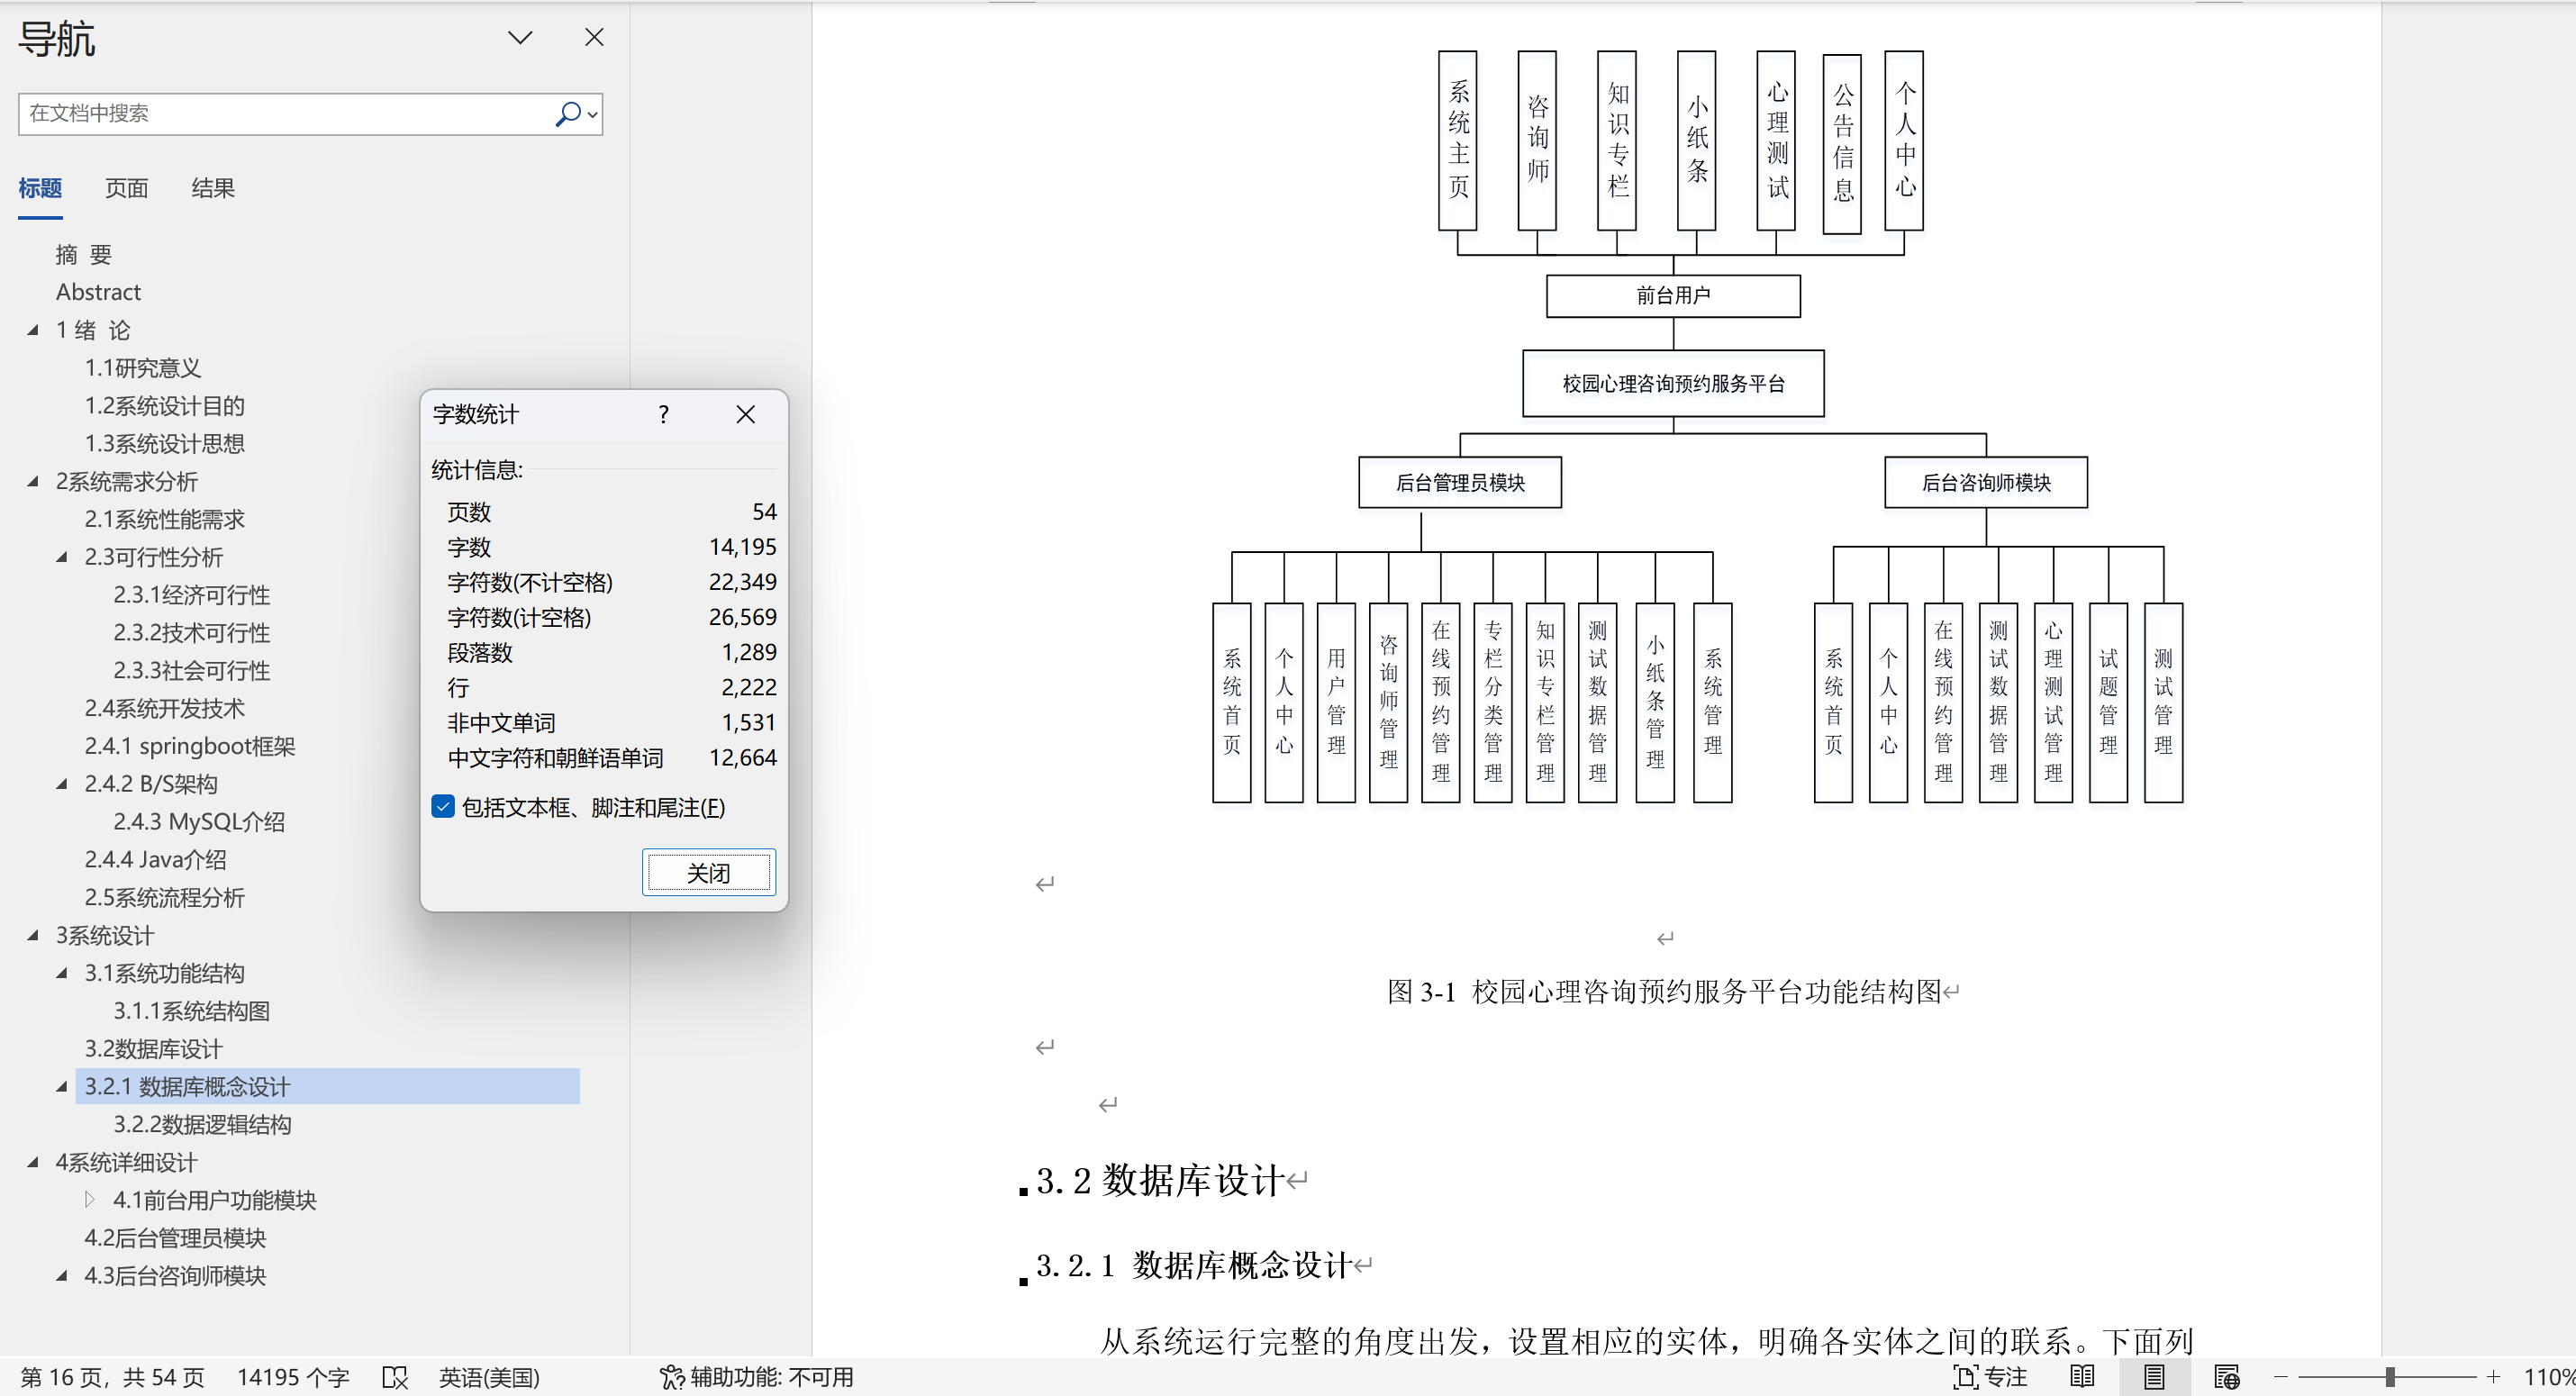Select the 后台咨询师模块 diagram box
2576x1396 pixels.
1986,483
